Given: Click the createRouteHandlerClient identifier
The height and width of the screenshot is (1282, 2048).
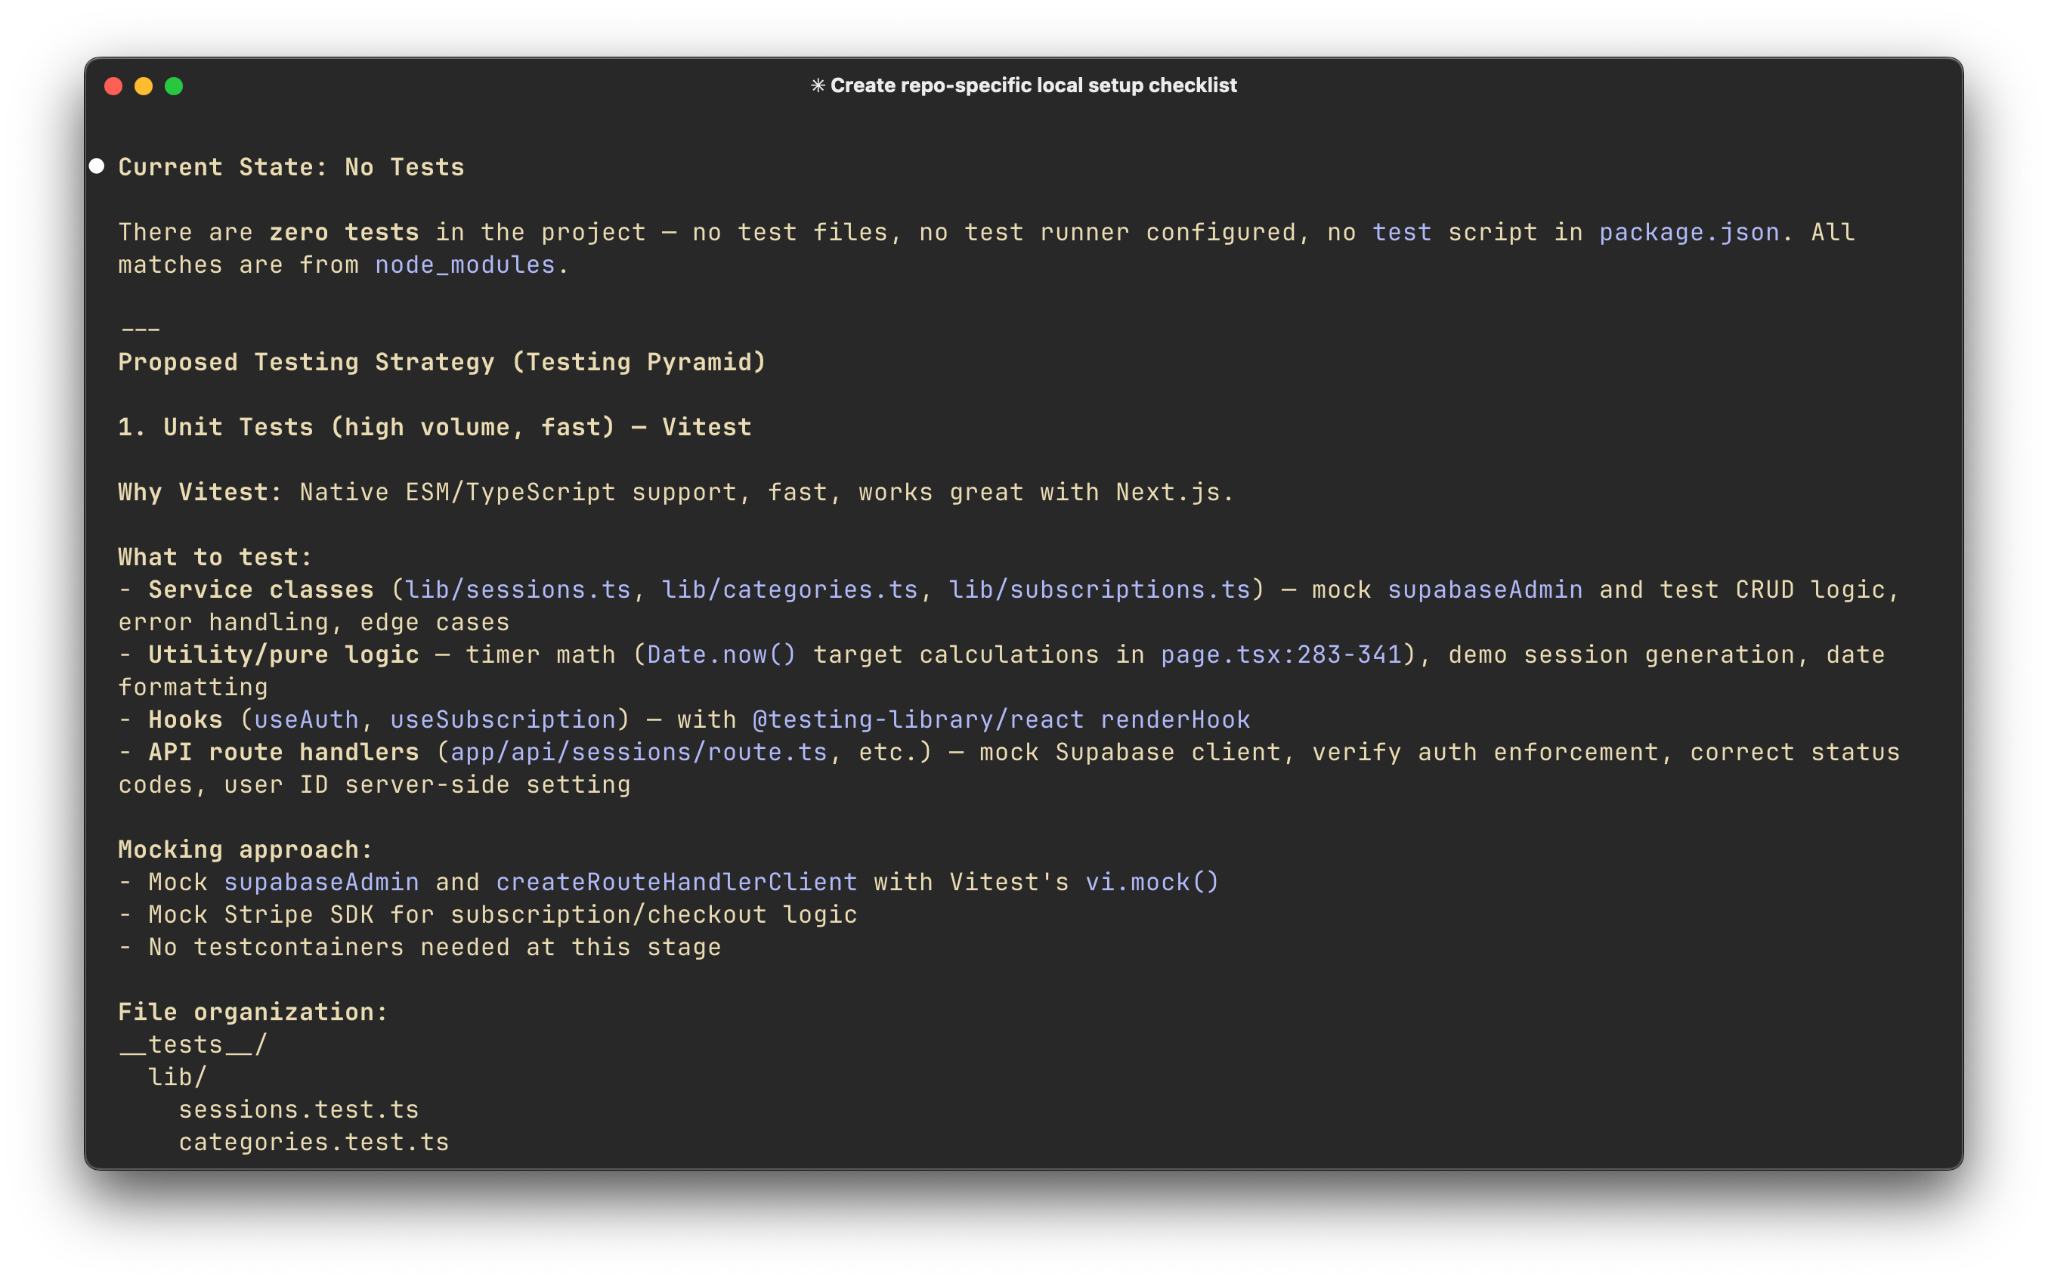Looking at the screenshot, I should 677,882.
